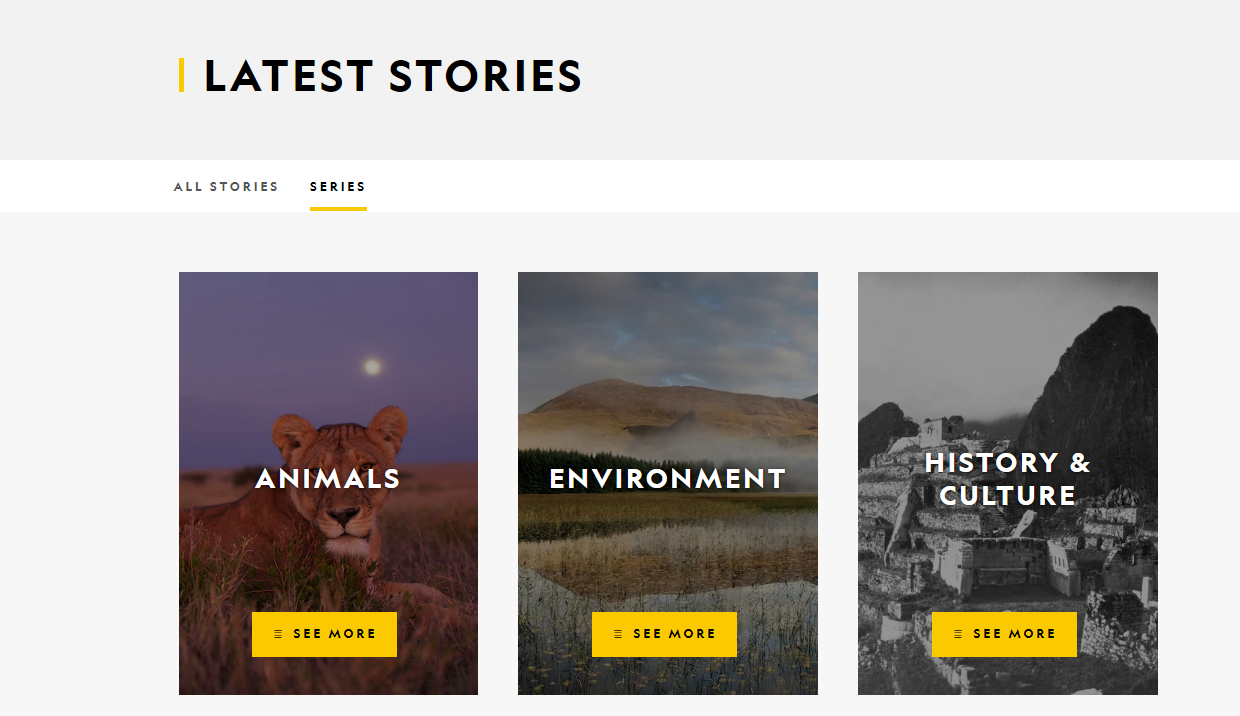Click the moon in the Animals card
Viewport: 1240px width, 716px height.
[373, 367]
